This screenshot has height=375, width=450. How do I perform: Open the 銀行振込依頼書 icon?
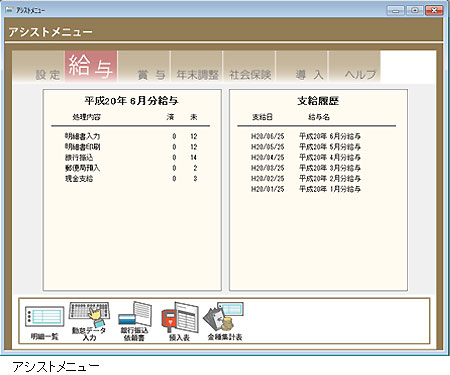(134, 321)
